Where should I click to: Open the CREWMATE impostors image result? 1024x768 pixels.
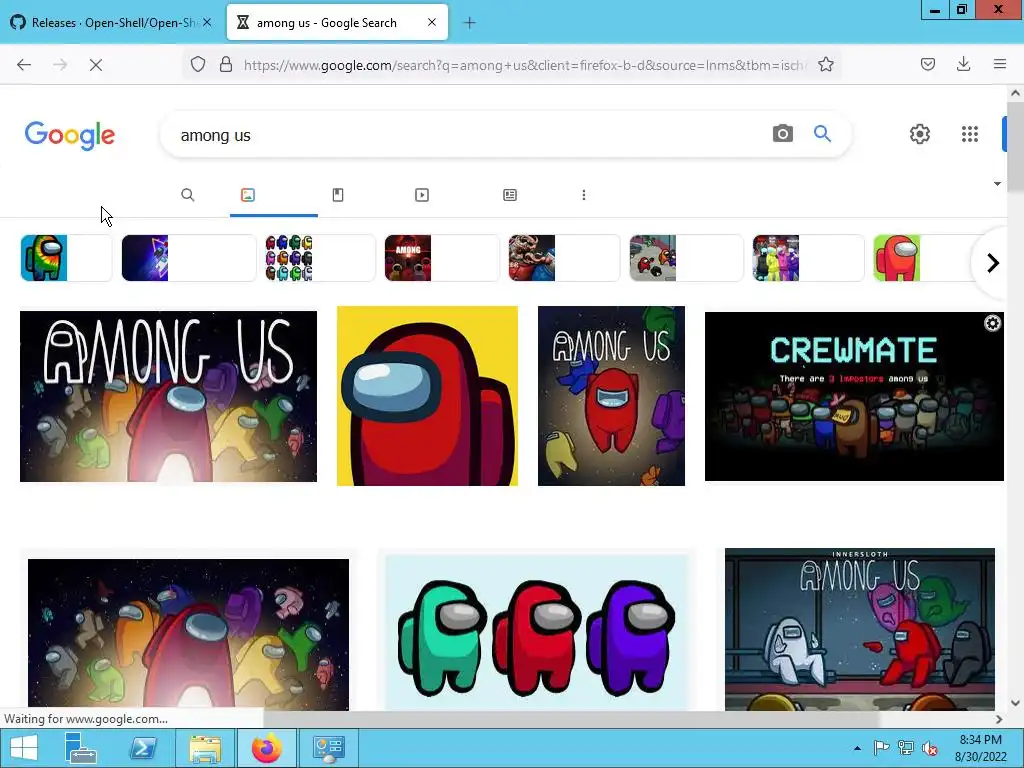(854, 396)
